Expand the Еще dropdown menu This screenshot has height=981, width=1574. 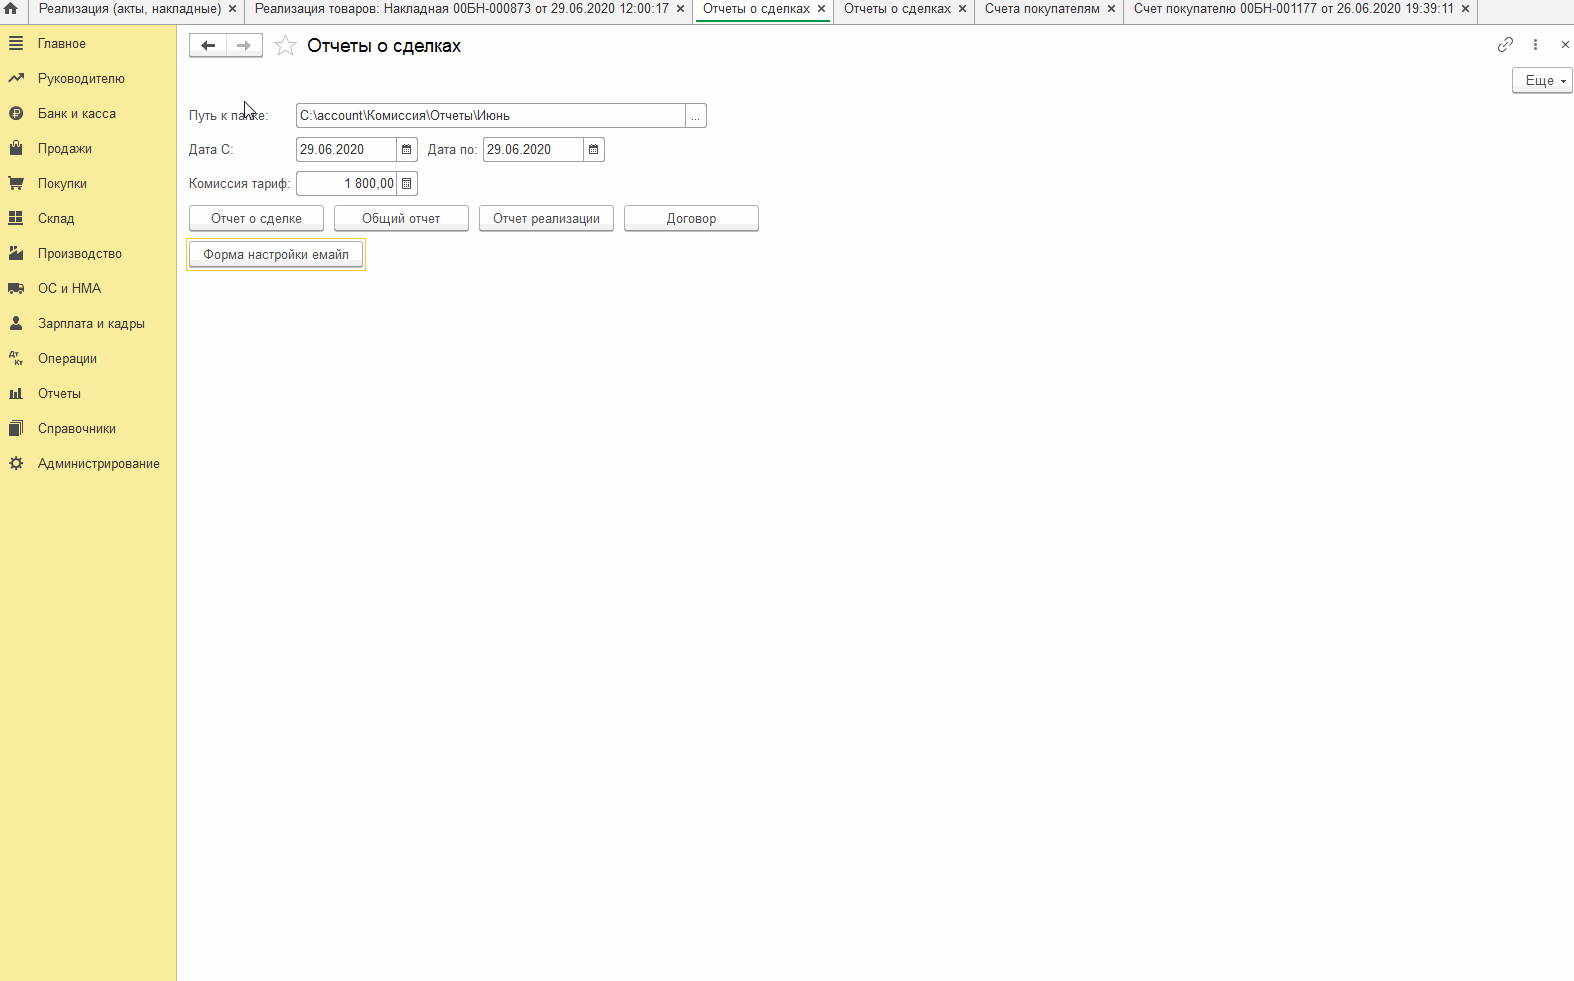click(1542, 81)
